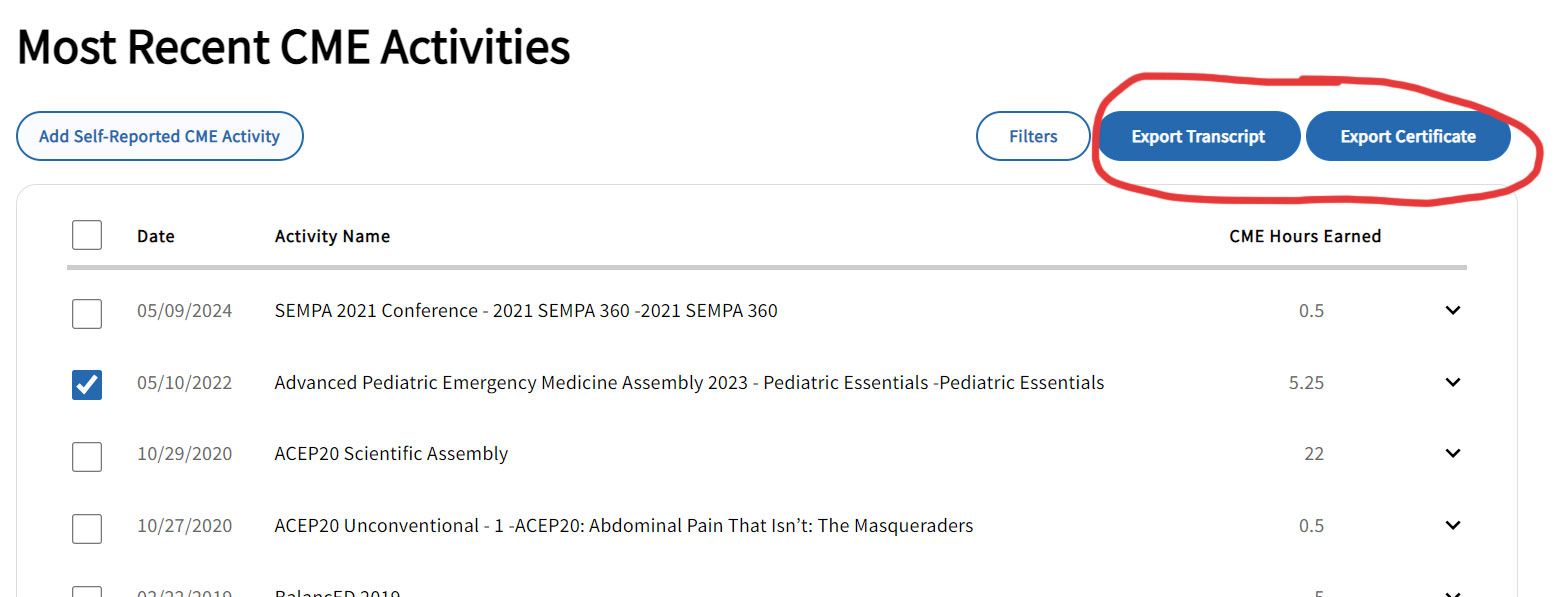Viewport: 1565px width, 597px height.
Task: Click the CME Hours Earned column header
Action: [x=1305, y=237]
